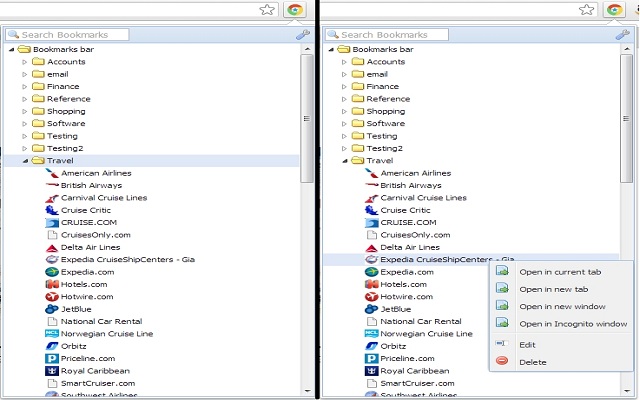Screen dimensions: 640x400
Task: Open wrench settings icon in right panel
Action: coord(622,35)
